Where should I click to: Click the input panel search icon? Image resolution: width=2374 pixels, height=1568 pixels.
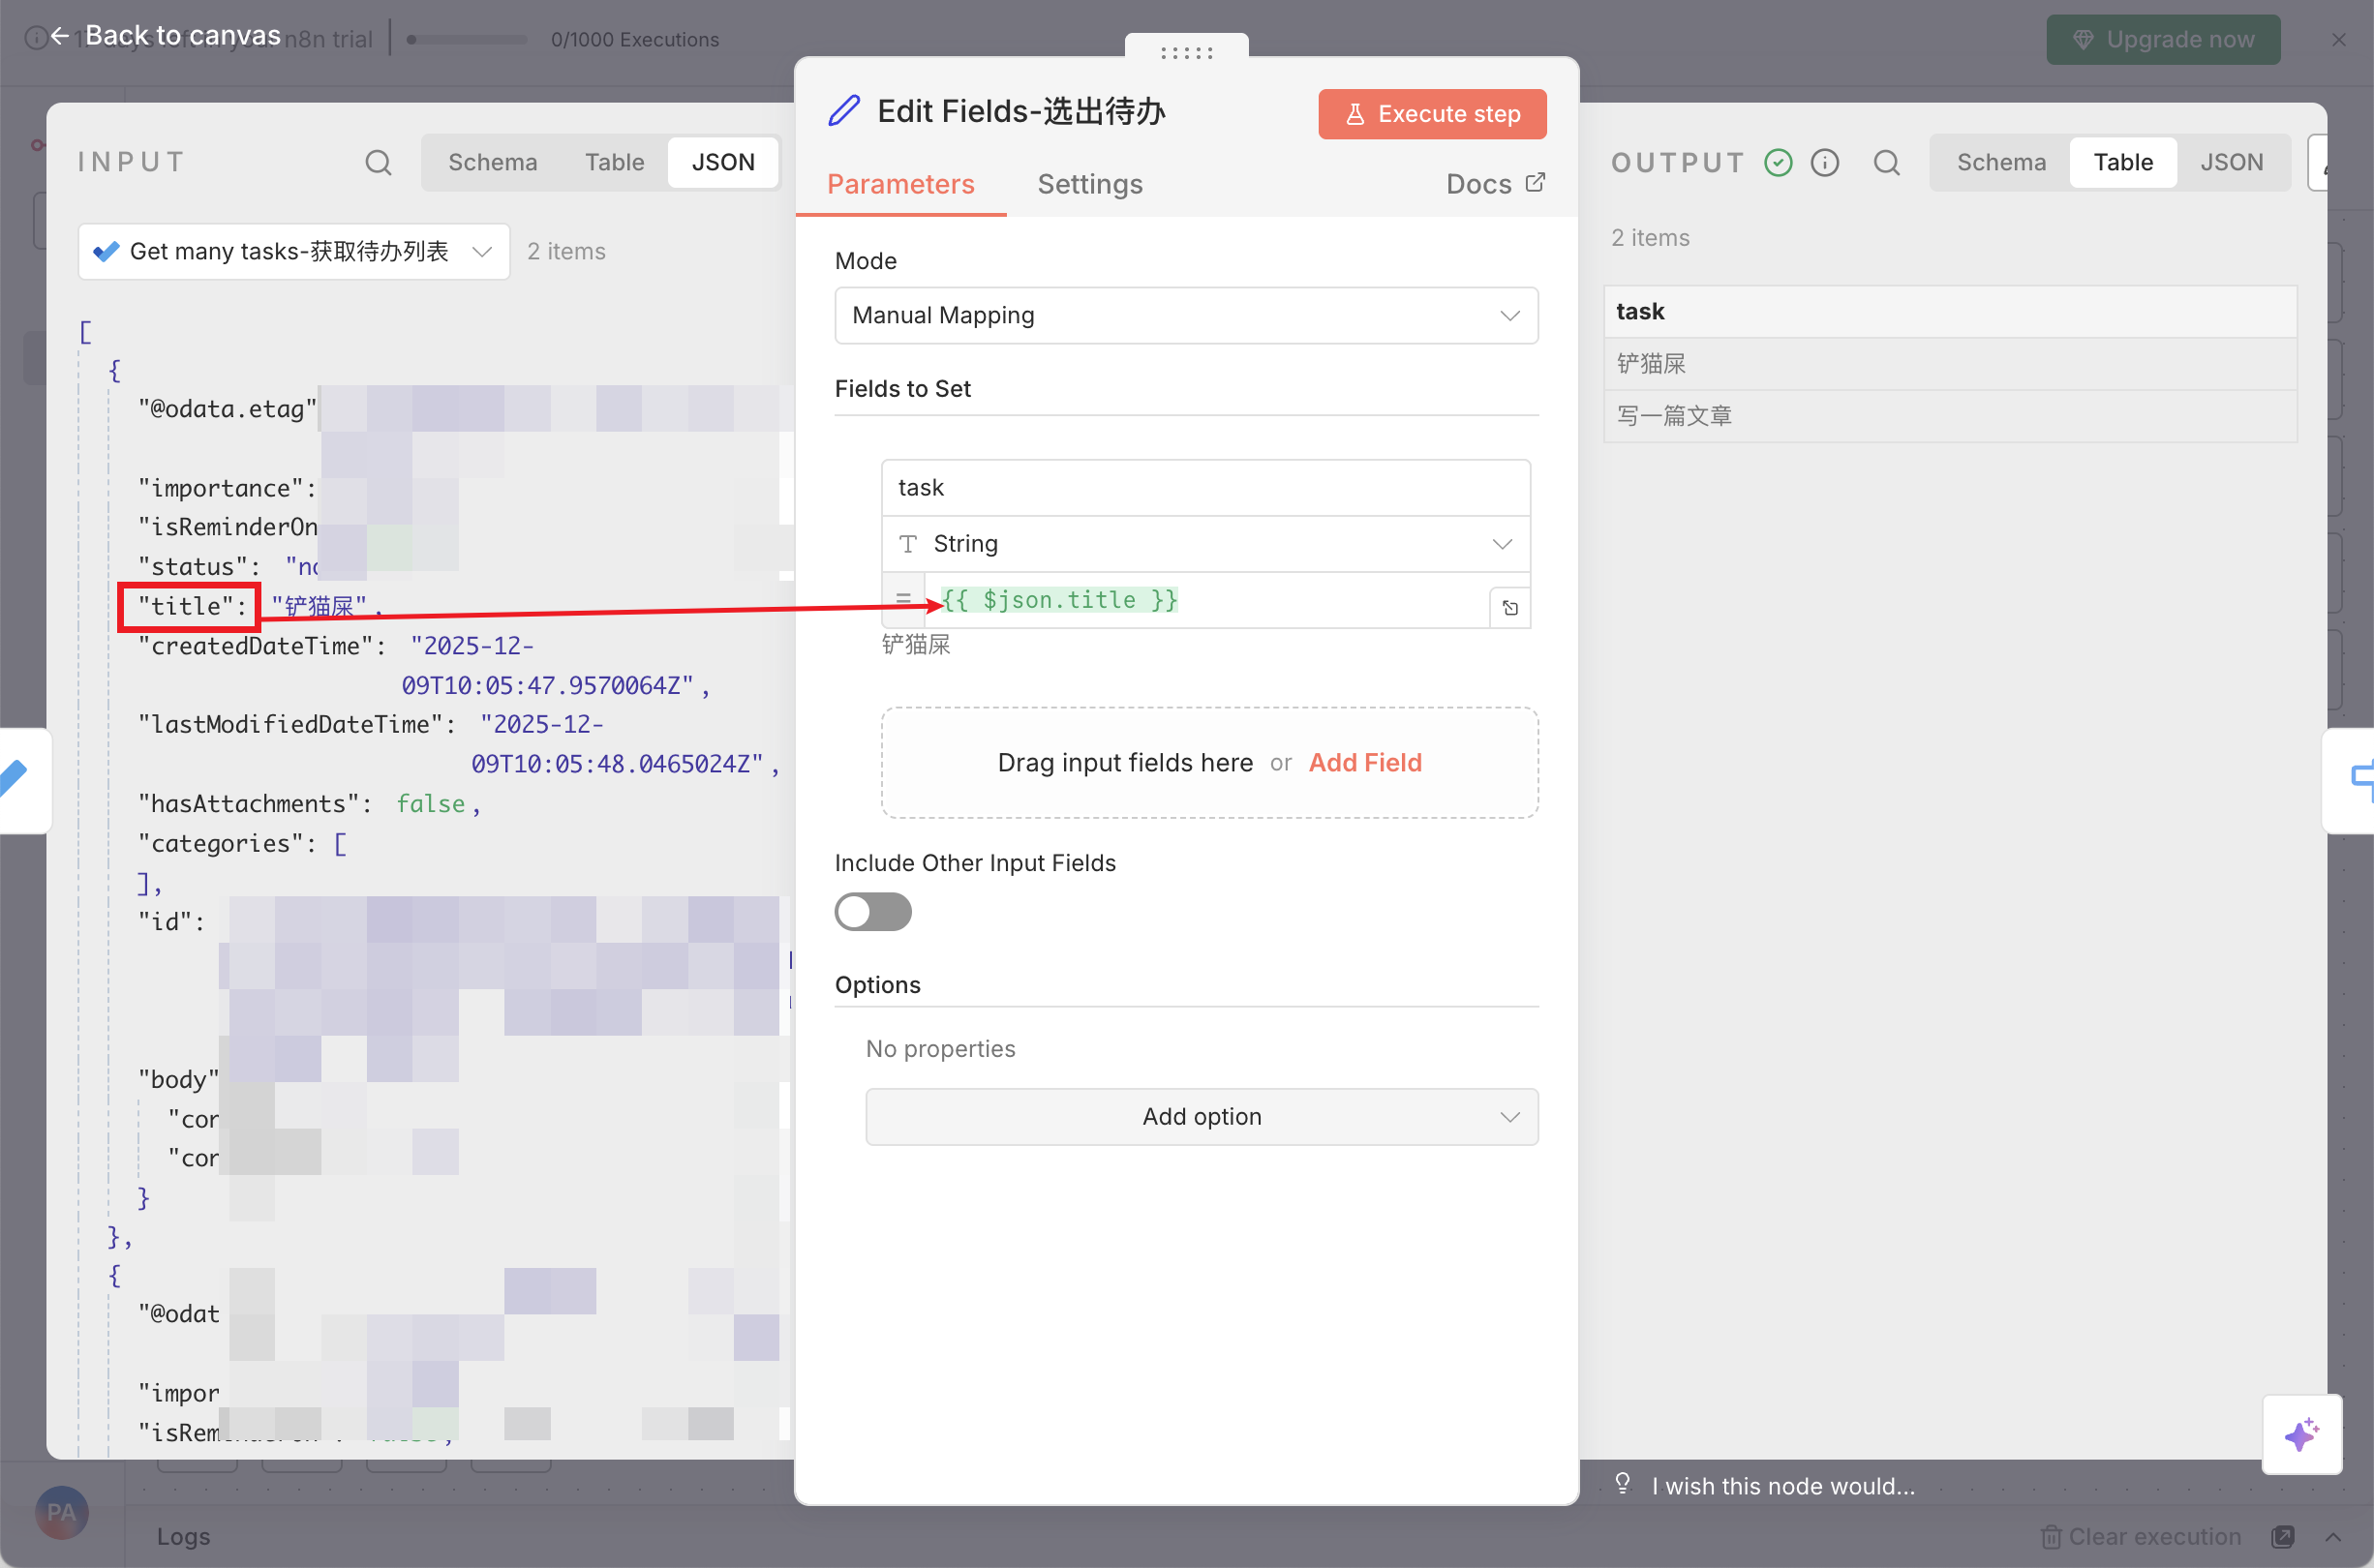pos(378,162)
